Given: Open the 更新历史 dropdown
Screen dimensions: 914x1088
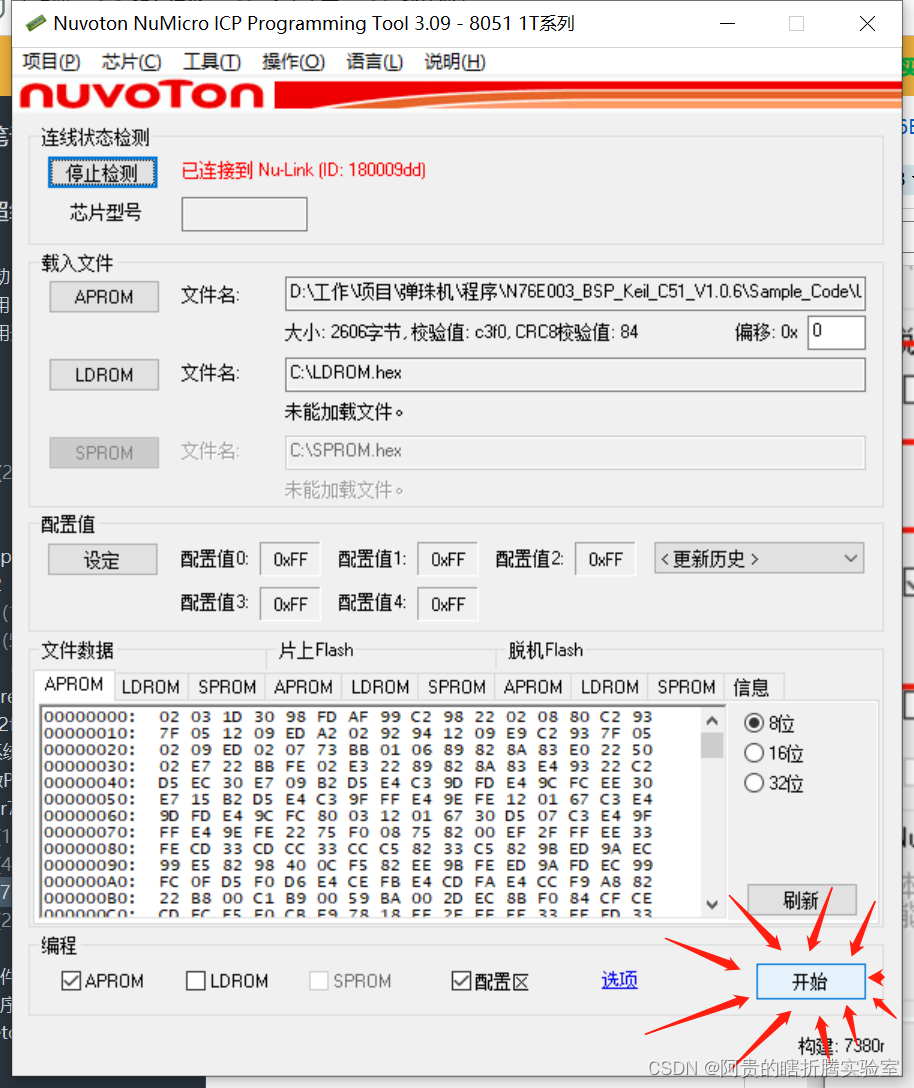Looking at the screenshot, I should 758,559.
